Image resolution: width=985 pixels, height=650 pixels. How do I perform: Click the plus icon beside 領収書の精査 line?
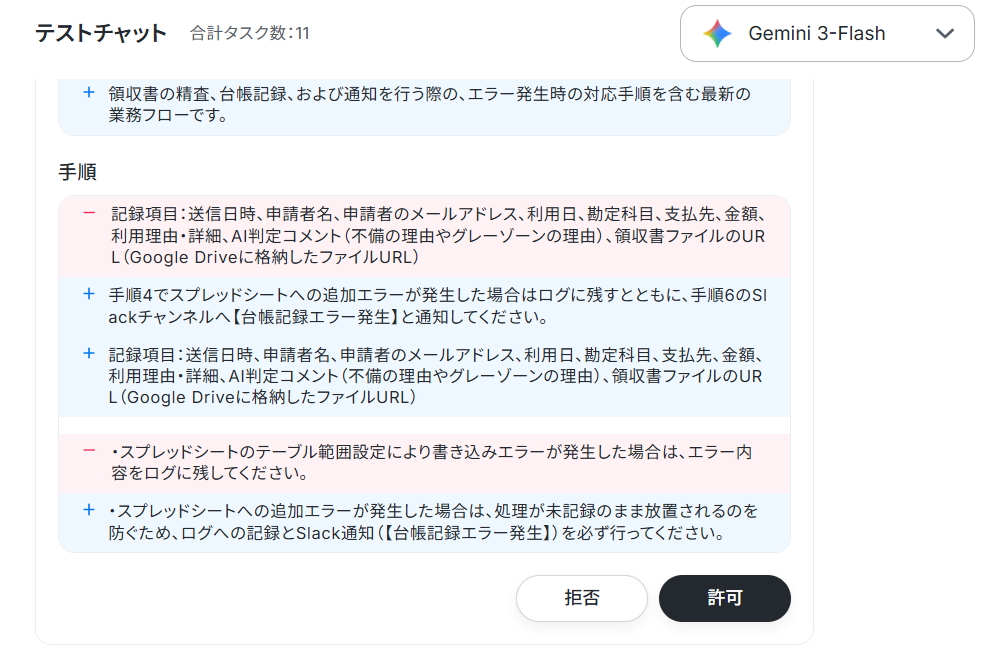[89, 93]
